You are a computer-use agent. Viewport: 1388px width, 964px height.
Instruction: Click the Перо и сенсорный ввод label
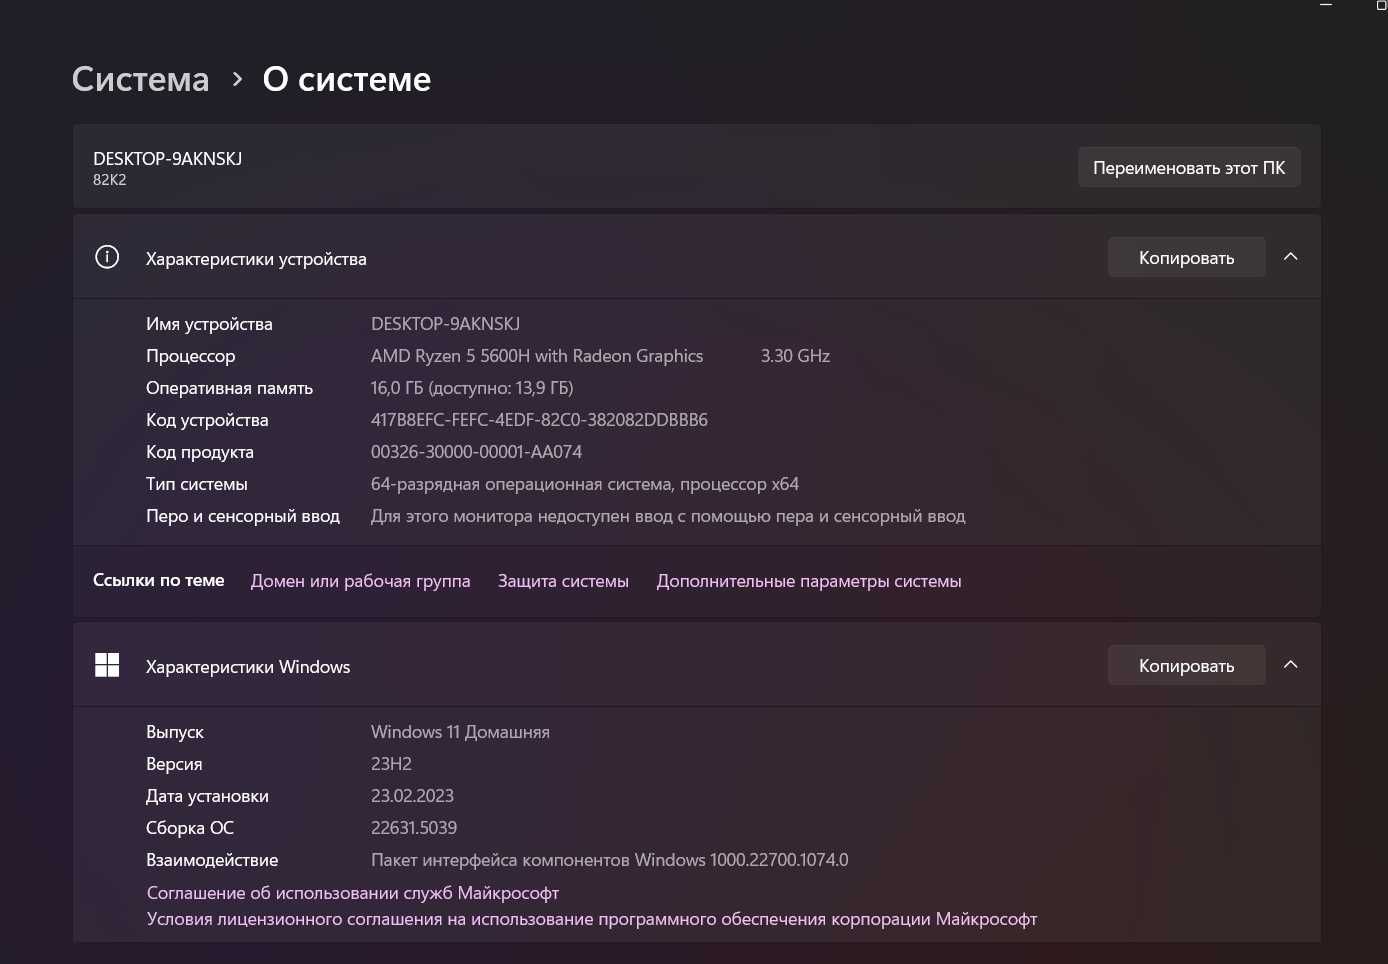pos(243,516)
